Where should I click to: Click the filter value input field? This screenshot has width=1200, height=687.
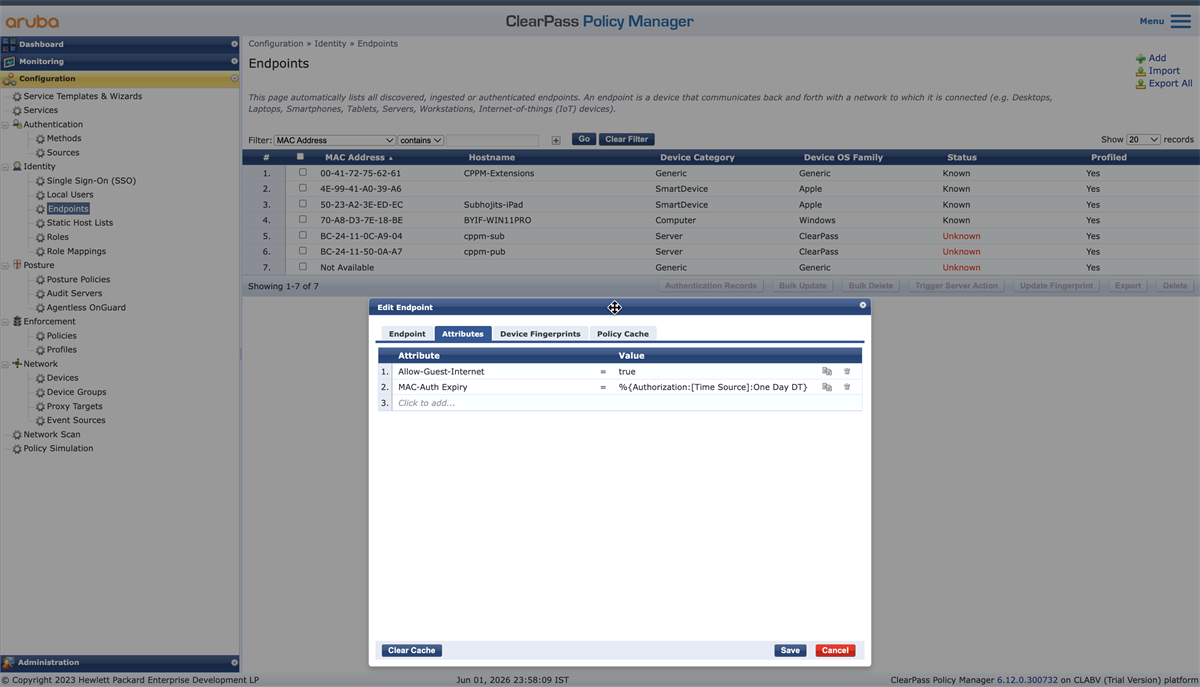492,140
